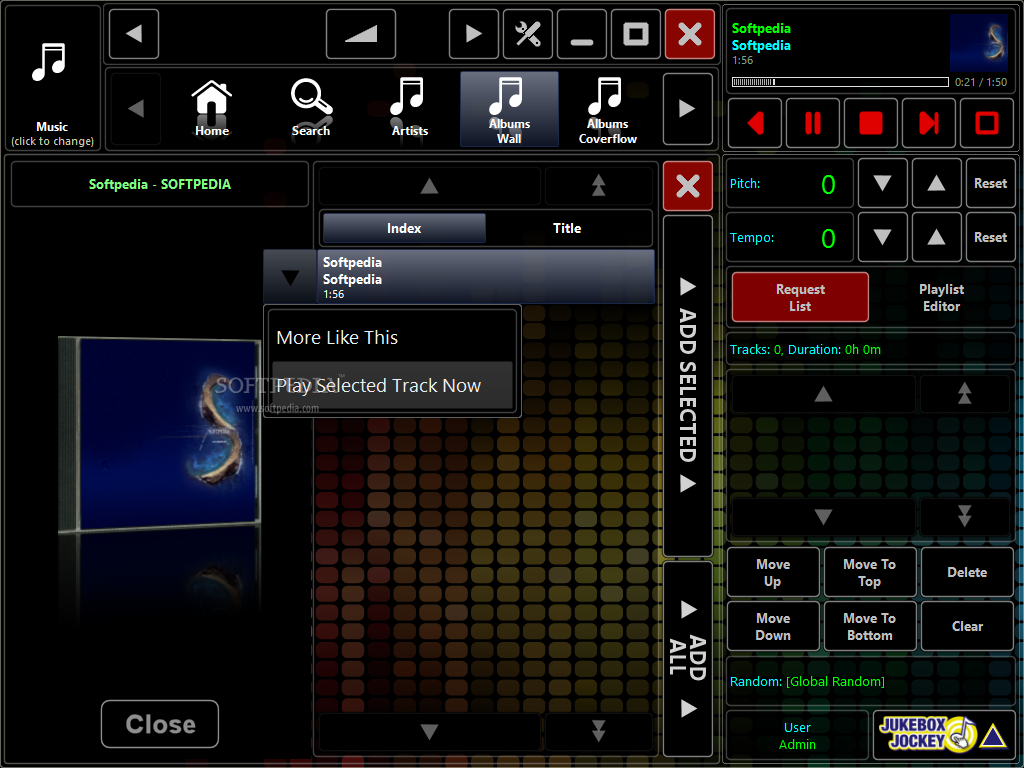Delete the selected request item
The image size is (1024, 768).
(x=967, y=573)
